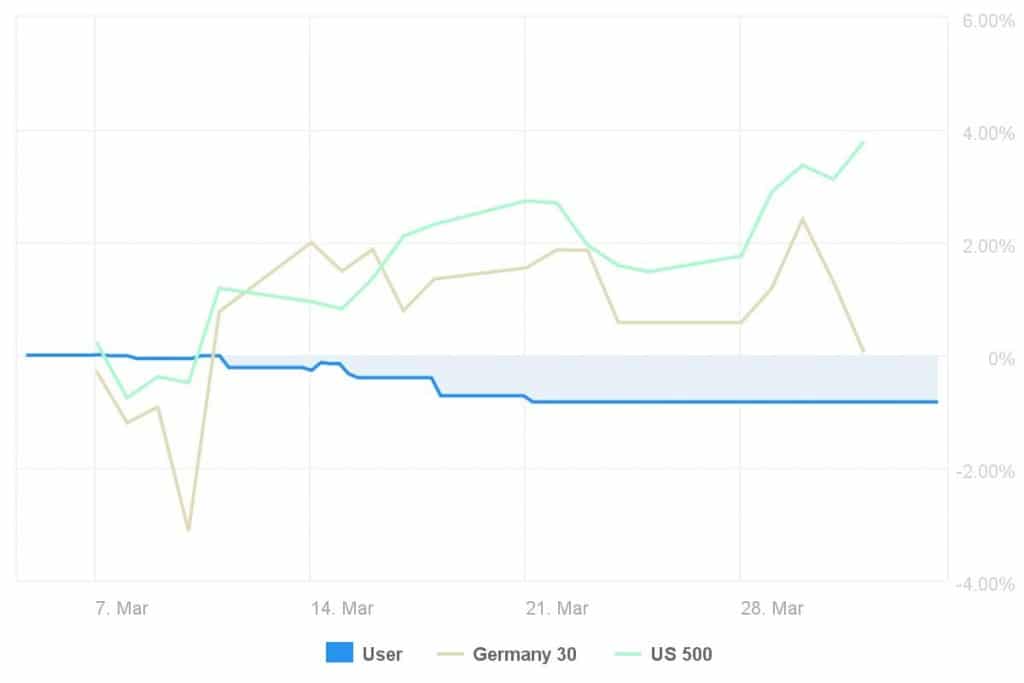Select the 2.00% y-axis label
The height and width of the screenshot is (683, 1024).
pyautogui.click(x=986, y=246)
